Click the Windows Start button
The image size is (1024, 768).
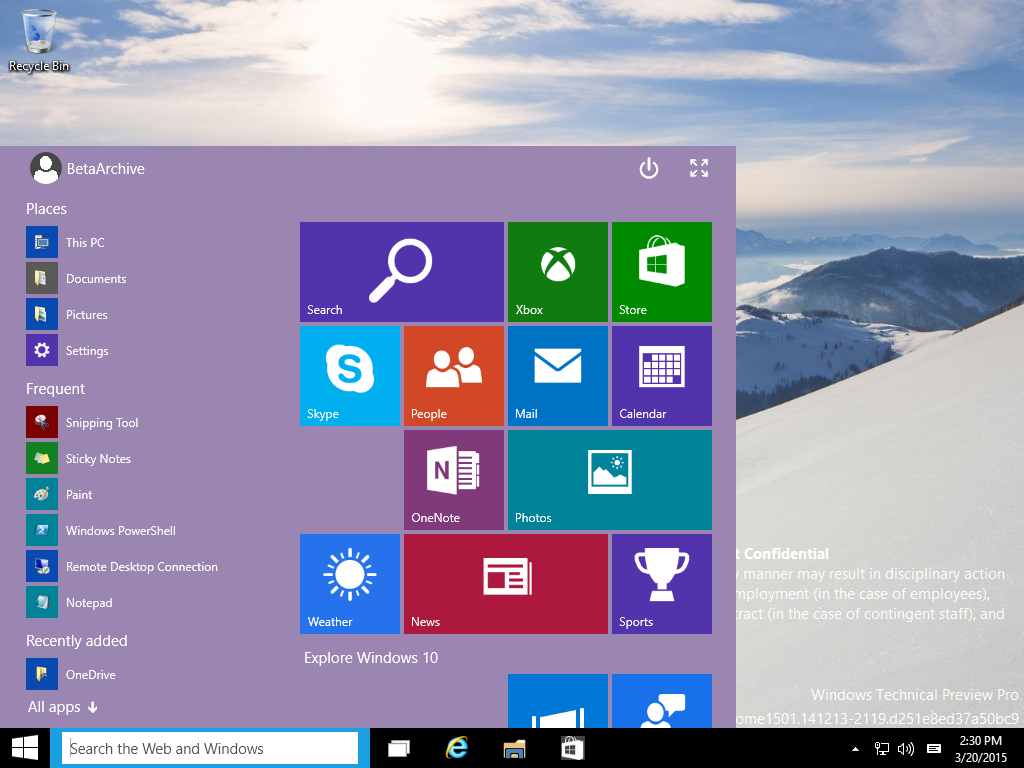point(25,748)
